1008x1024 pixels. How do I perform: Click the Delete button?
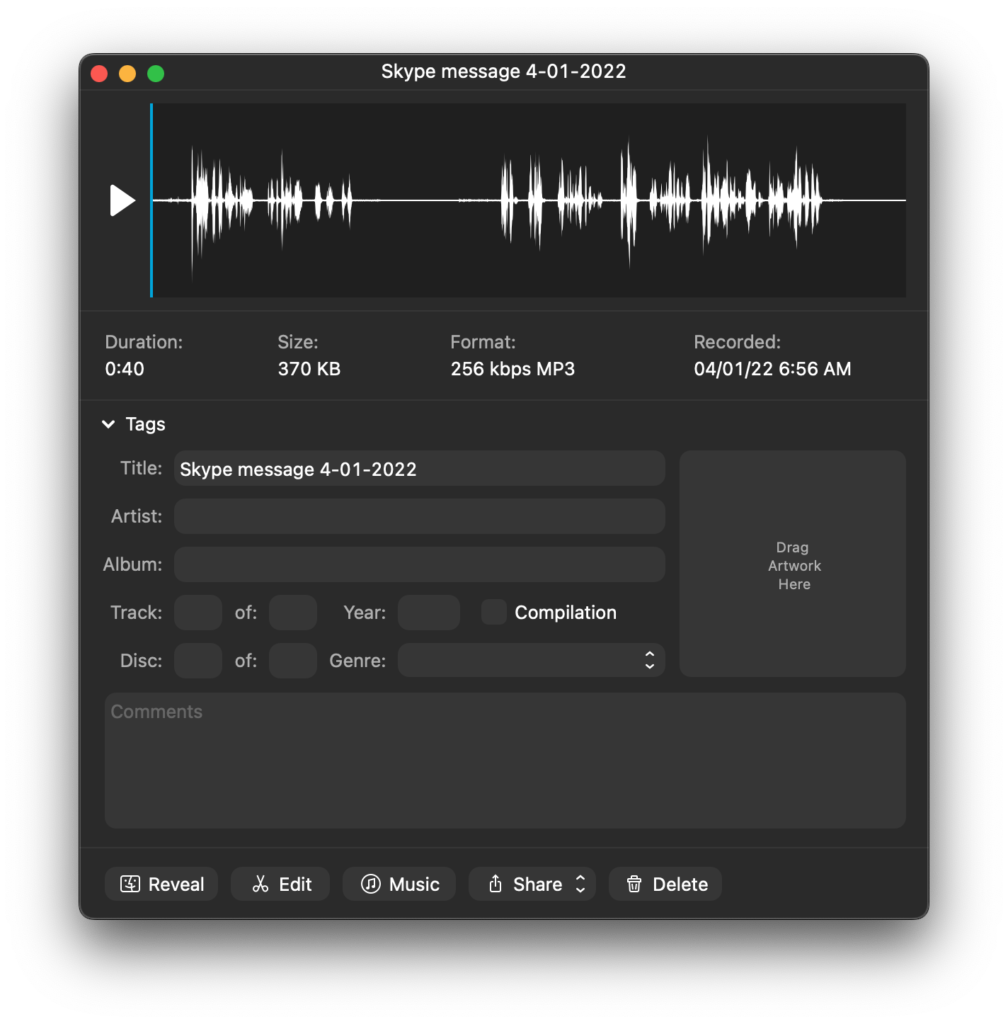665,884
